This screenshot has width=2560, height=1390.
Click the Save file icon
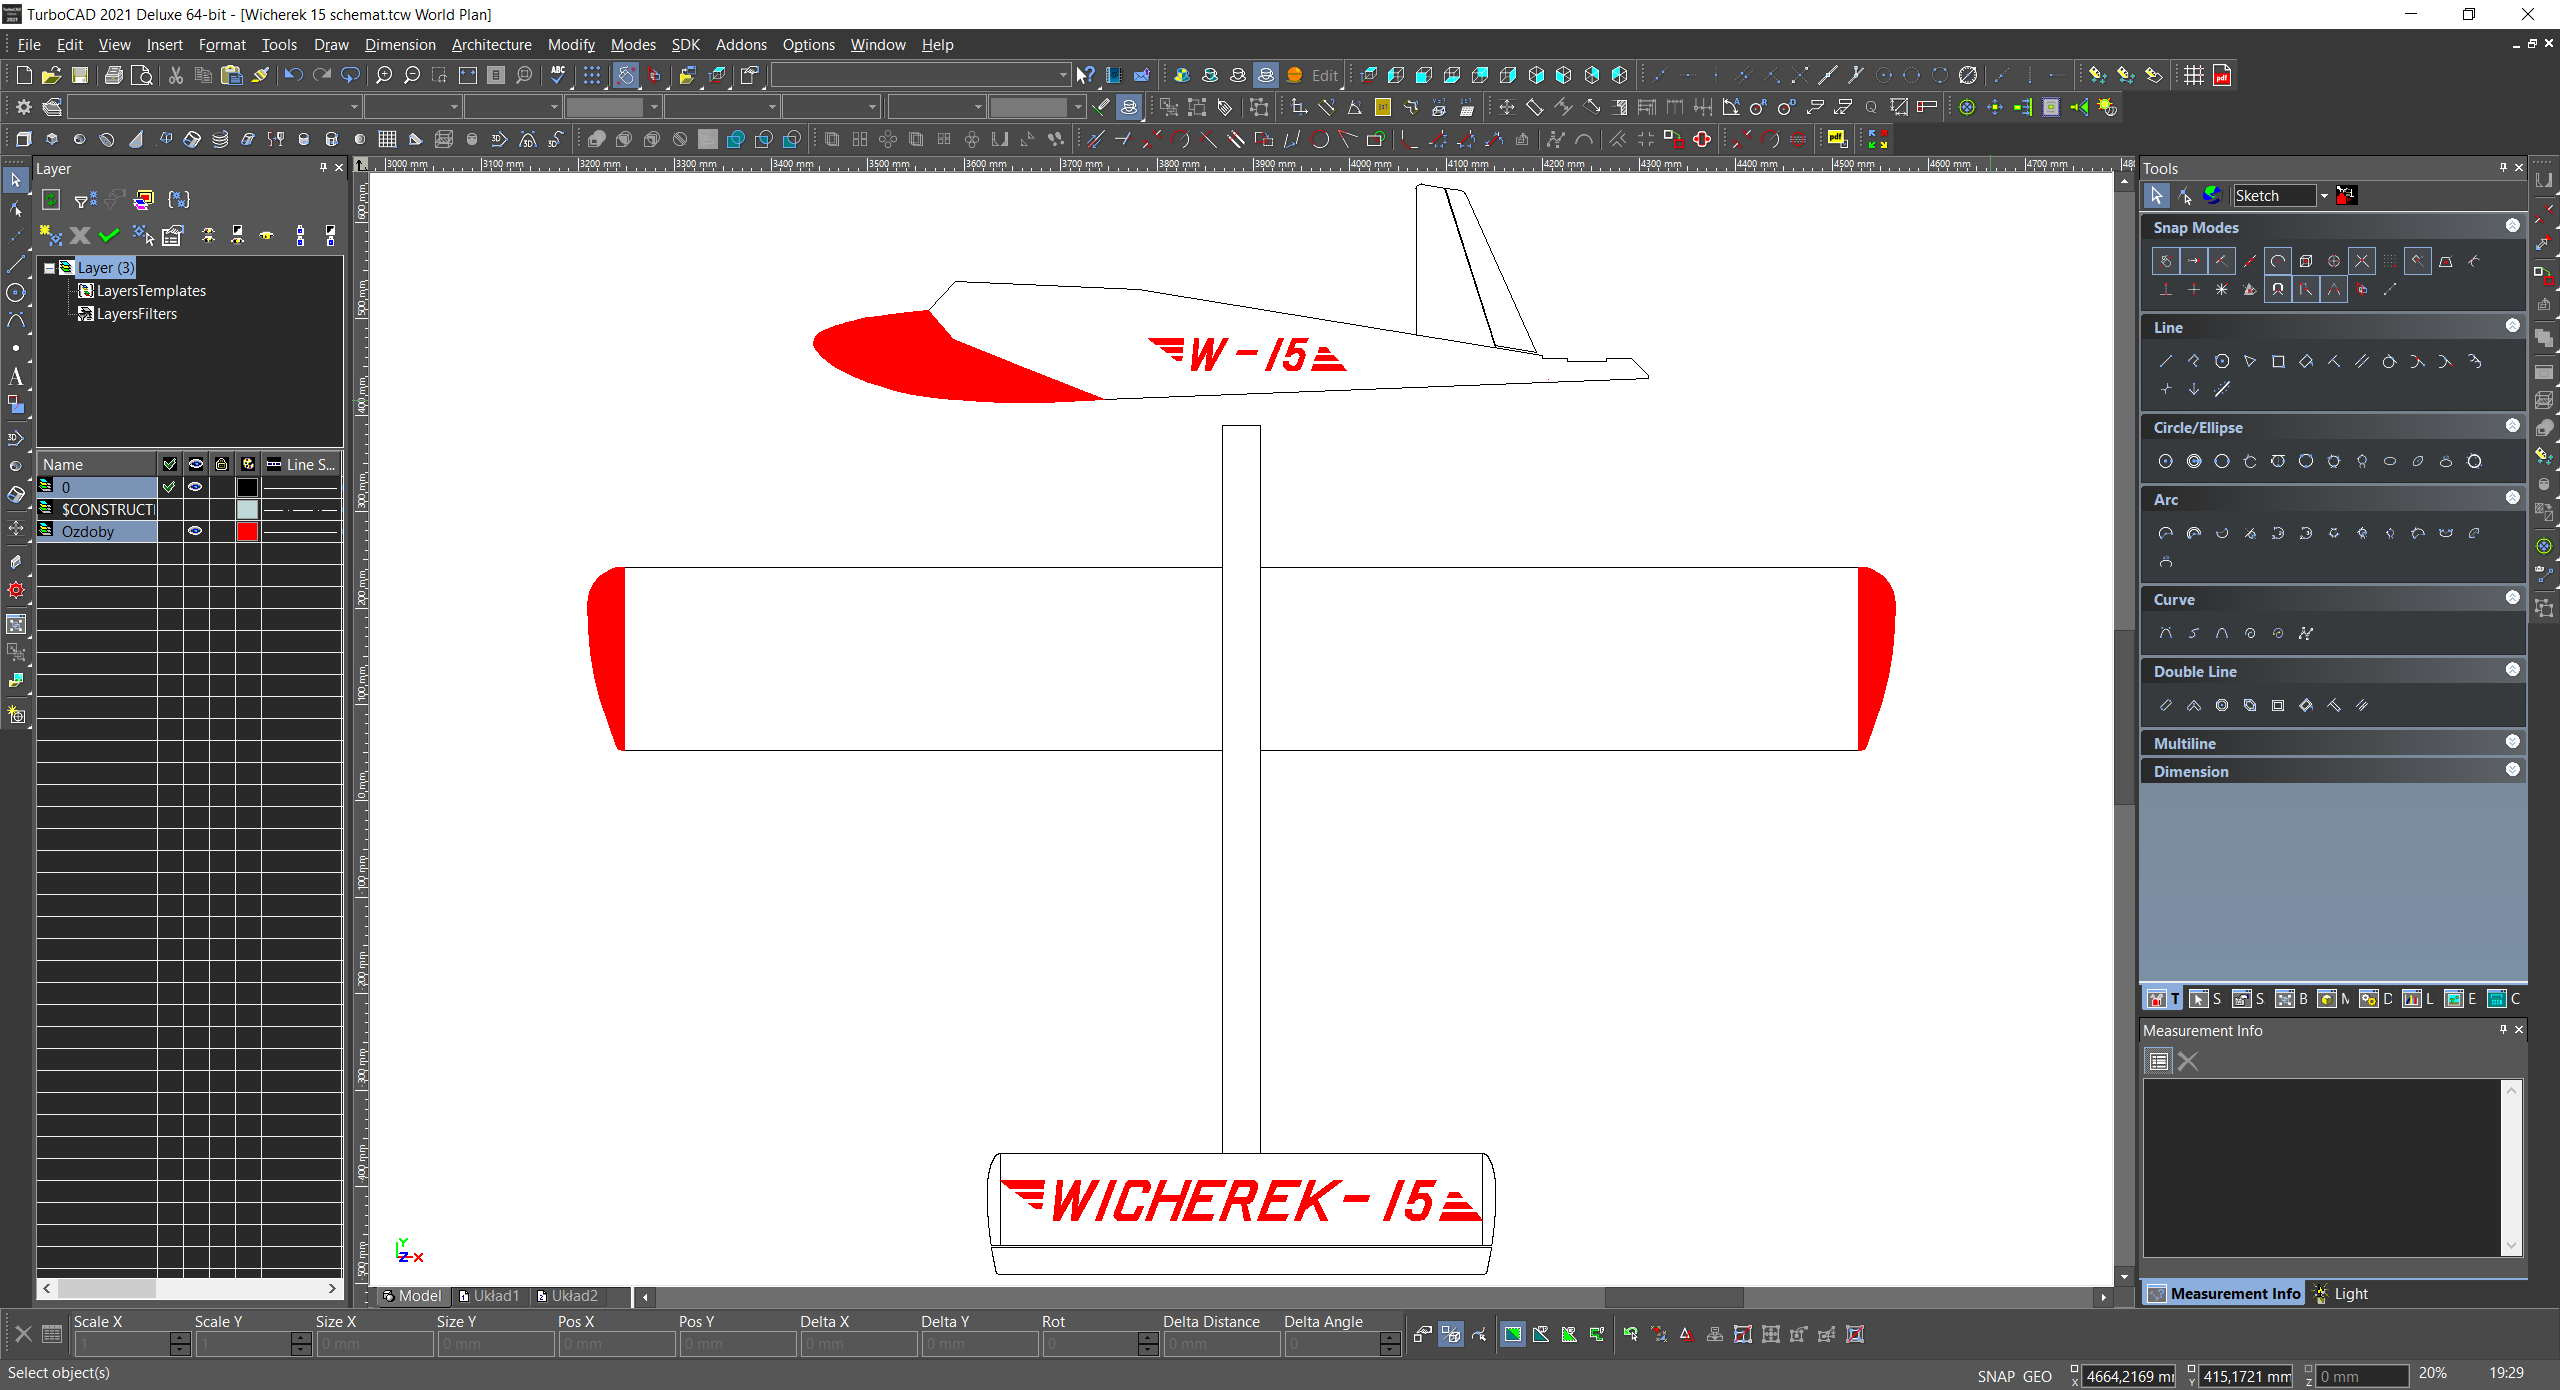(x=80, y=75)
